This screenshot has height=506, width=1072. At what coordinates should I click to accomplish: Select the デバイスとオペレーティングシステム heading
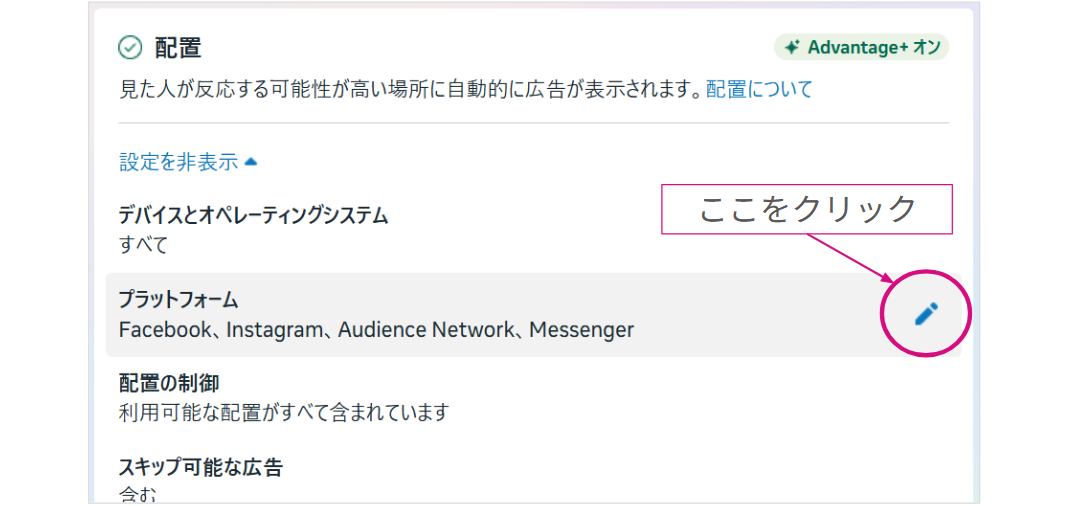tap(253, 215)
